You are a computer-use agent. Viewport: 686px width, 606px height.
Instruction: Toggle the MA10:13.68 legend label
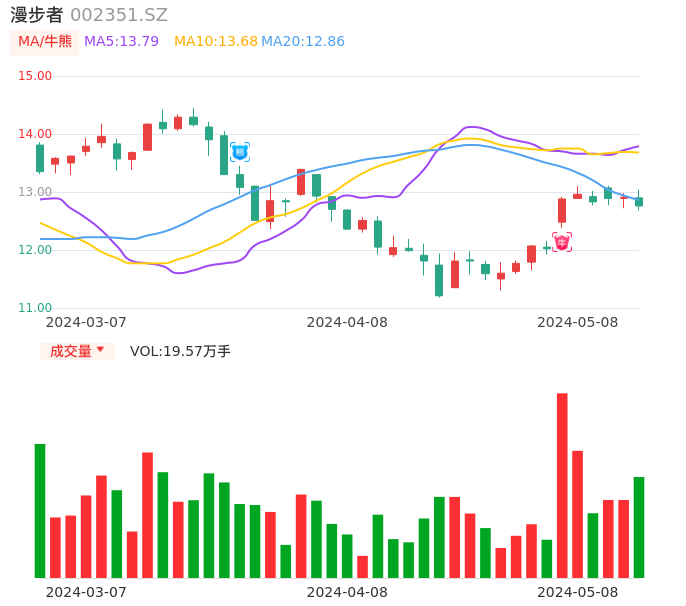click(215, 42)
